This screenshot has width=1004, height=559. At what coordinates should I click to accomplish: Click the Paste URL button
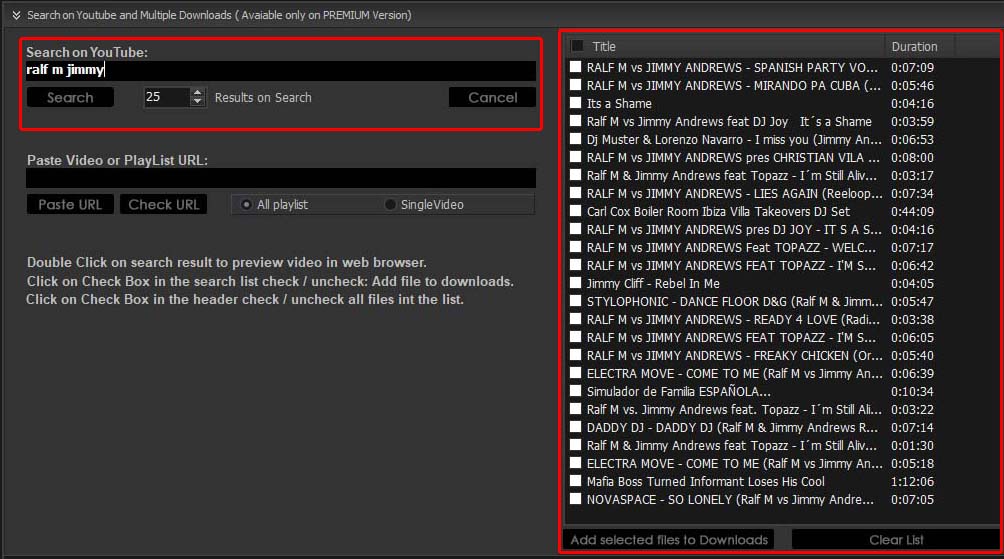pos(70,204)
